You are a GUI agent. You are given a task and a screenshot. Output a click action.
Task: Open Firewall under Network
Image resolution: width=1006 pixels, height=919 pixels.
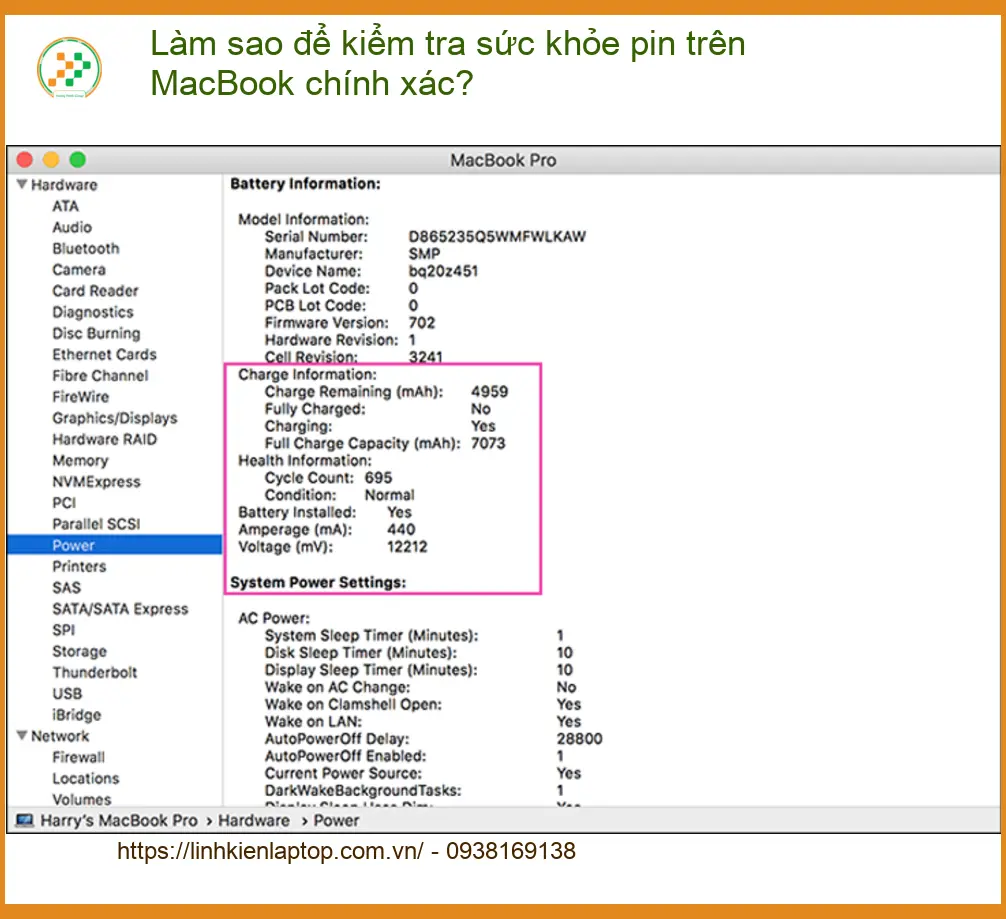coord(78,757)
